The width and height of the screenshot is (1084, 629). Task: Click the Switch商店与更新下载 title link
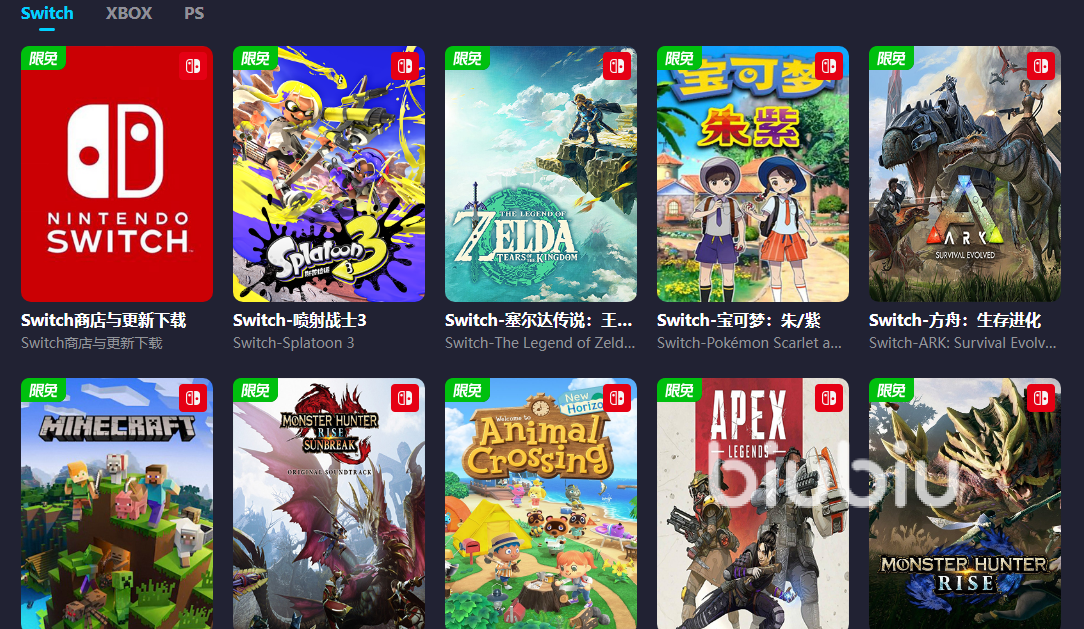[x=104, y=321]
